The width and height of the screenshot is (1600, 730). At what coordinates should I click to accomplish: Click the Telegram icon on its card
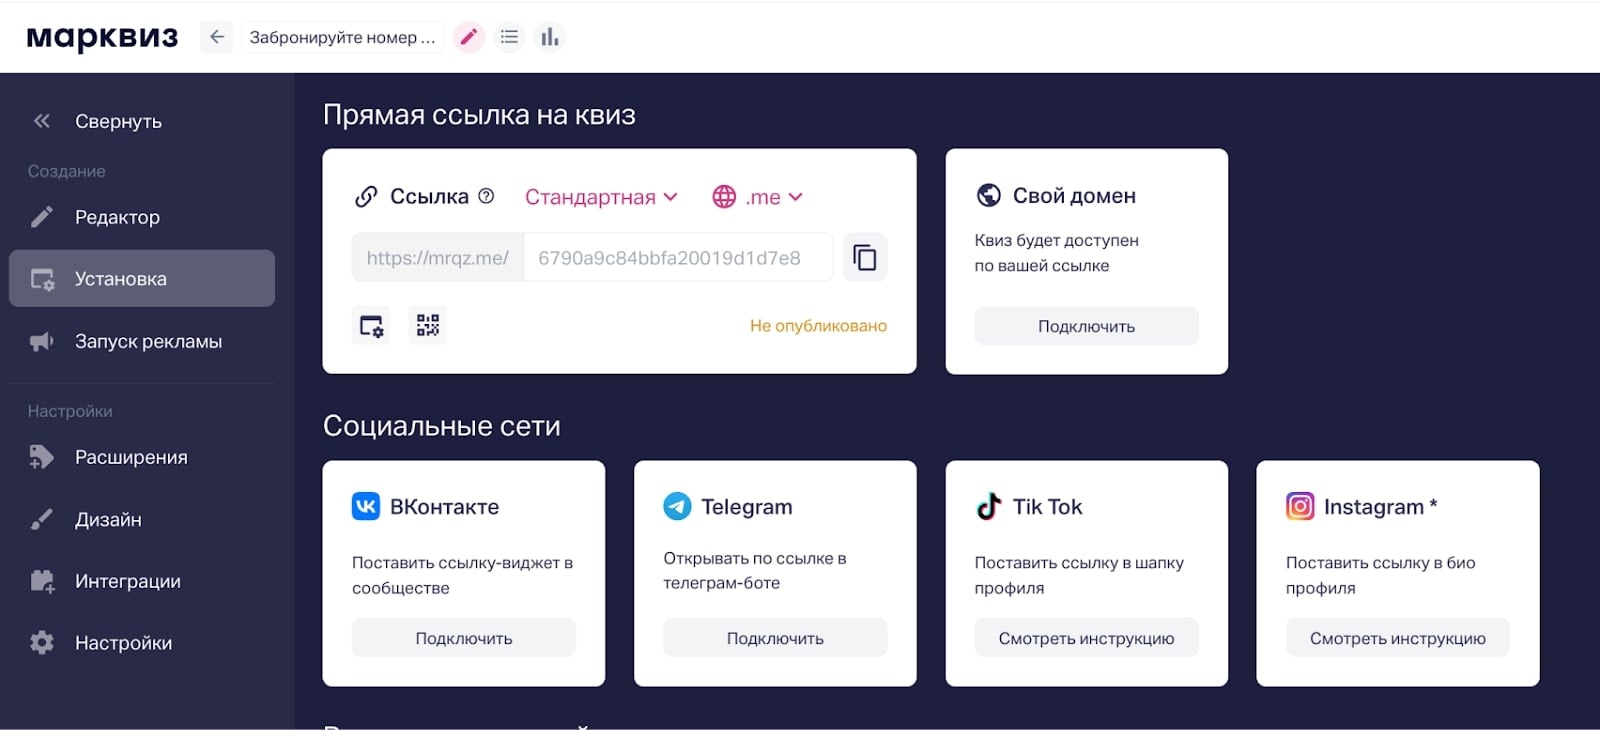pyautogui.click(x=677, y=506)
